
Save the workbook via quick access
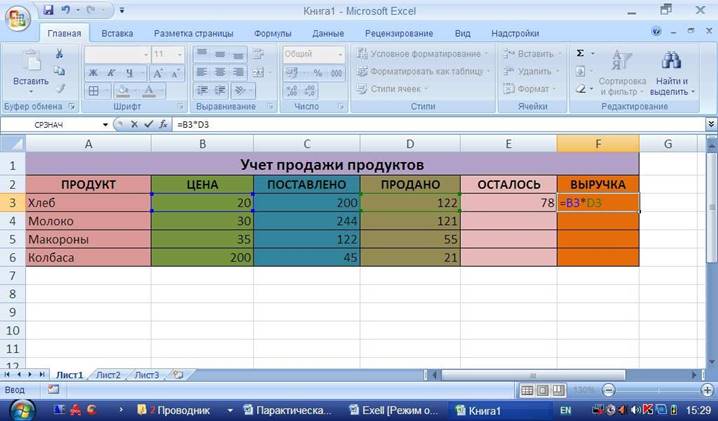click(x=48, y=10)
